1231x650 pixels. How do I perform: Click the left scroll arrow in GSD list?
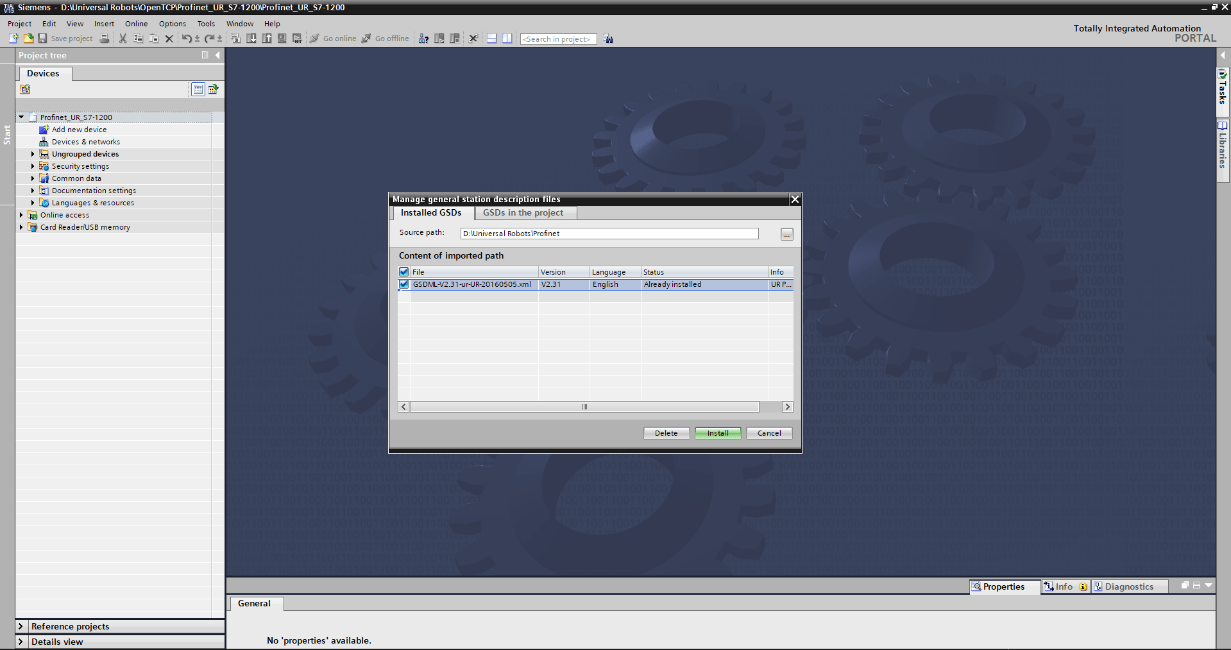404,407
